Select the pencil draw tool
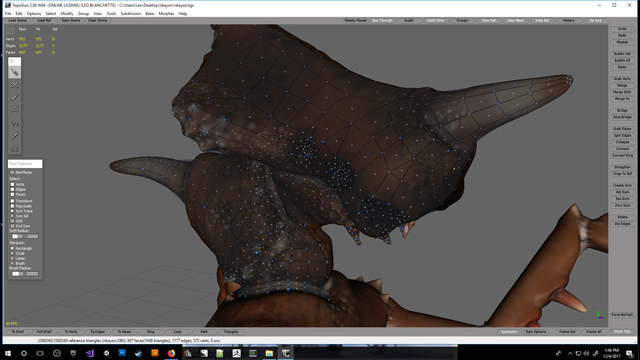 pos(15,98)
